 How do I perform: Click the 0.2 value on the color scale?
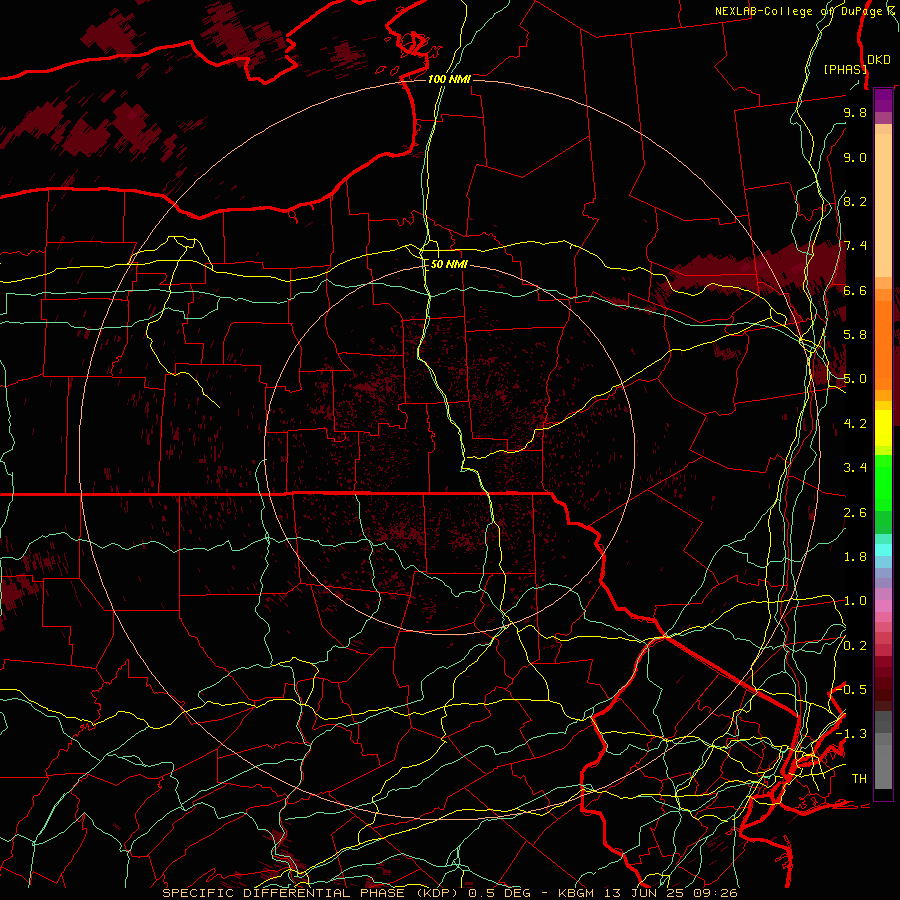point(855,646)
